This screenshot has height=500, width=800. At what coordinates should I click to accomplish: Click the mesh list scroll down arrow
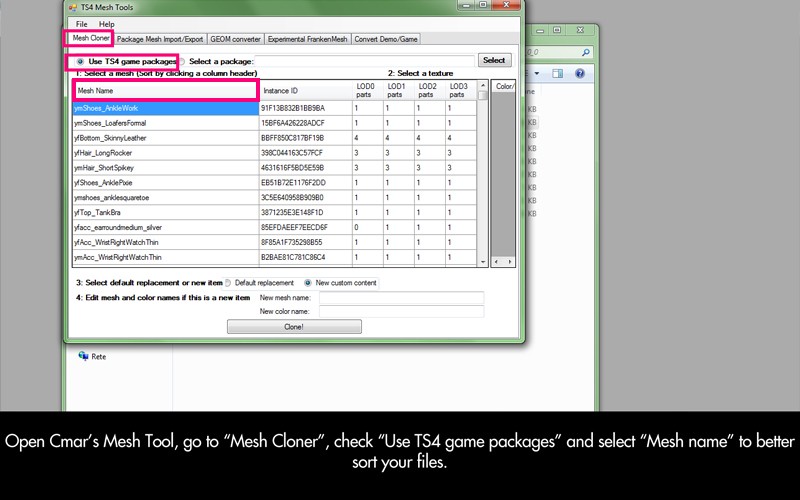coord(483,262)
